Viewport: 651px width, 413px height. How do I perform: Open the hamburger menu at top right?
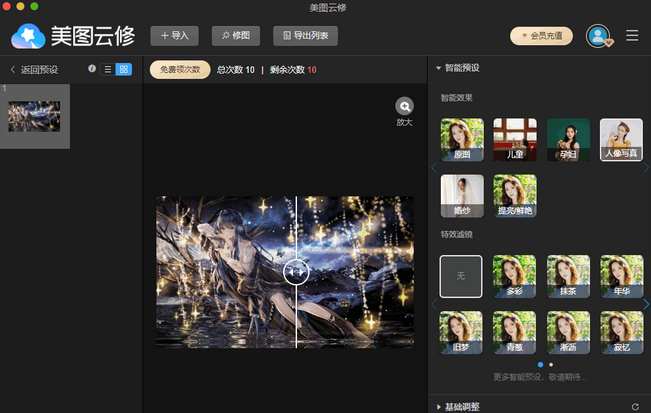[632, 36]
